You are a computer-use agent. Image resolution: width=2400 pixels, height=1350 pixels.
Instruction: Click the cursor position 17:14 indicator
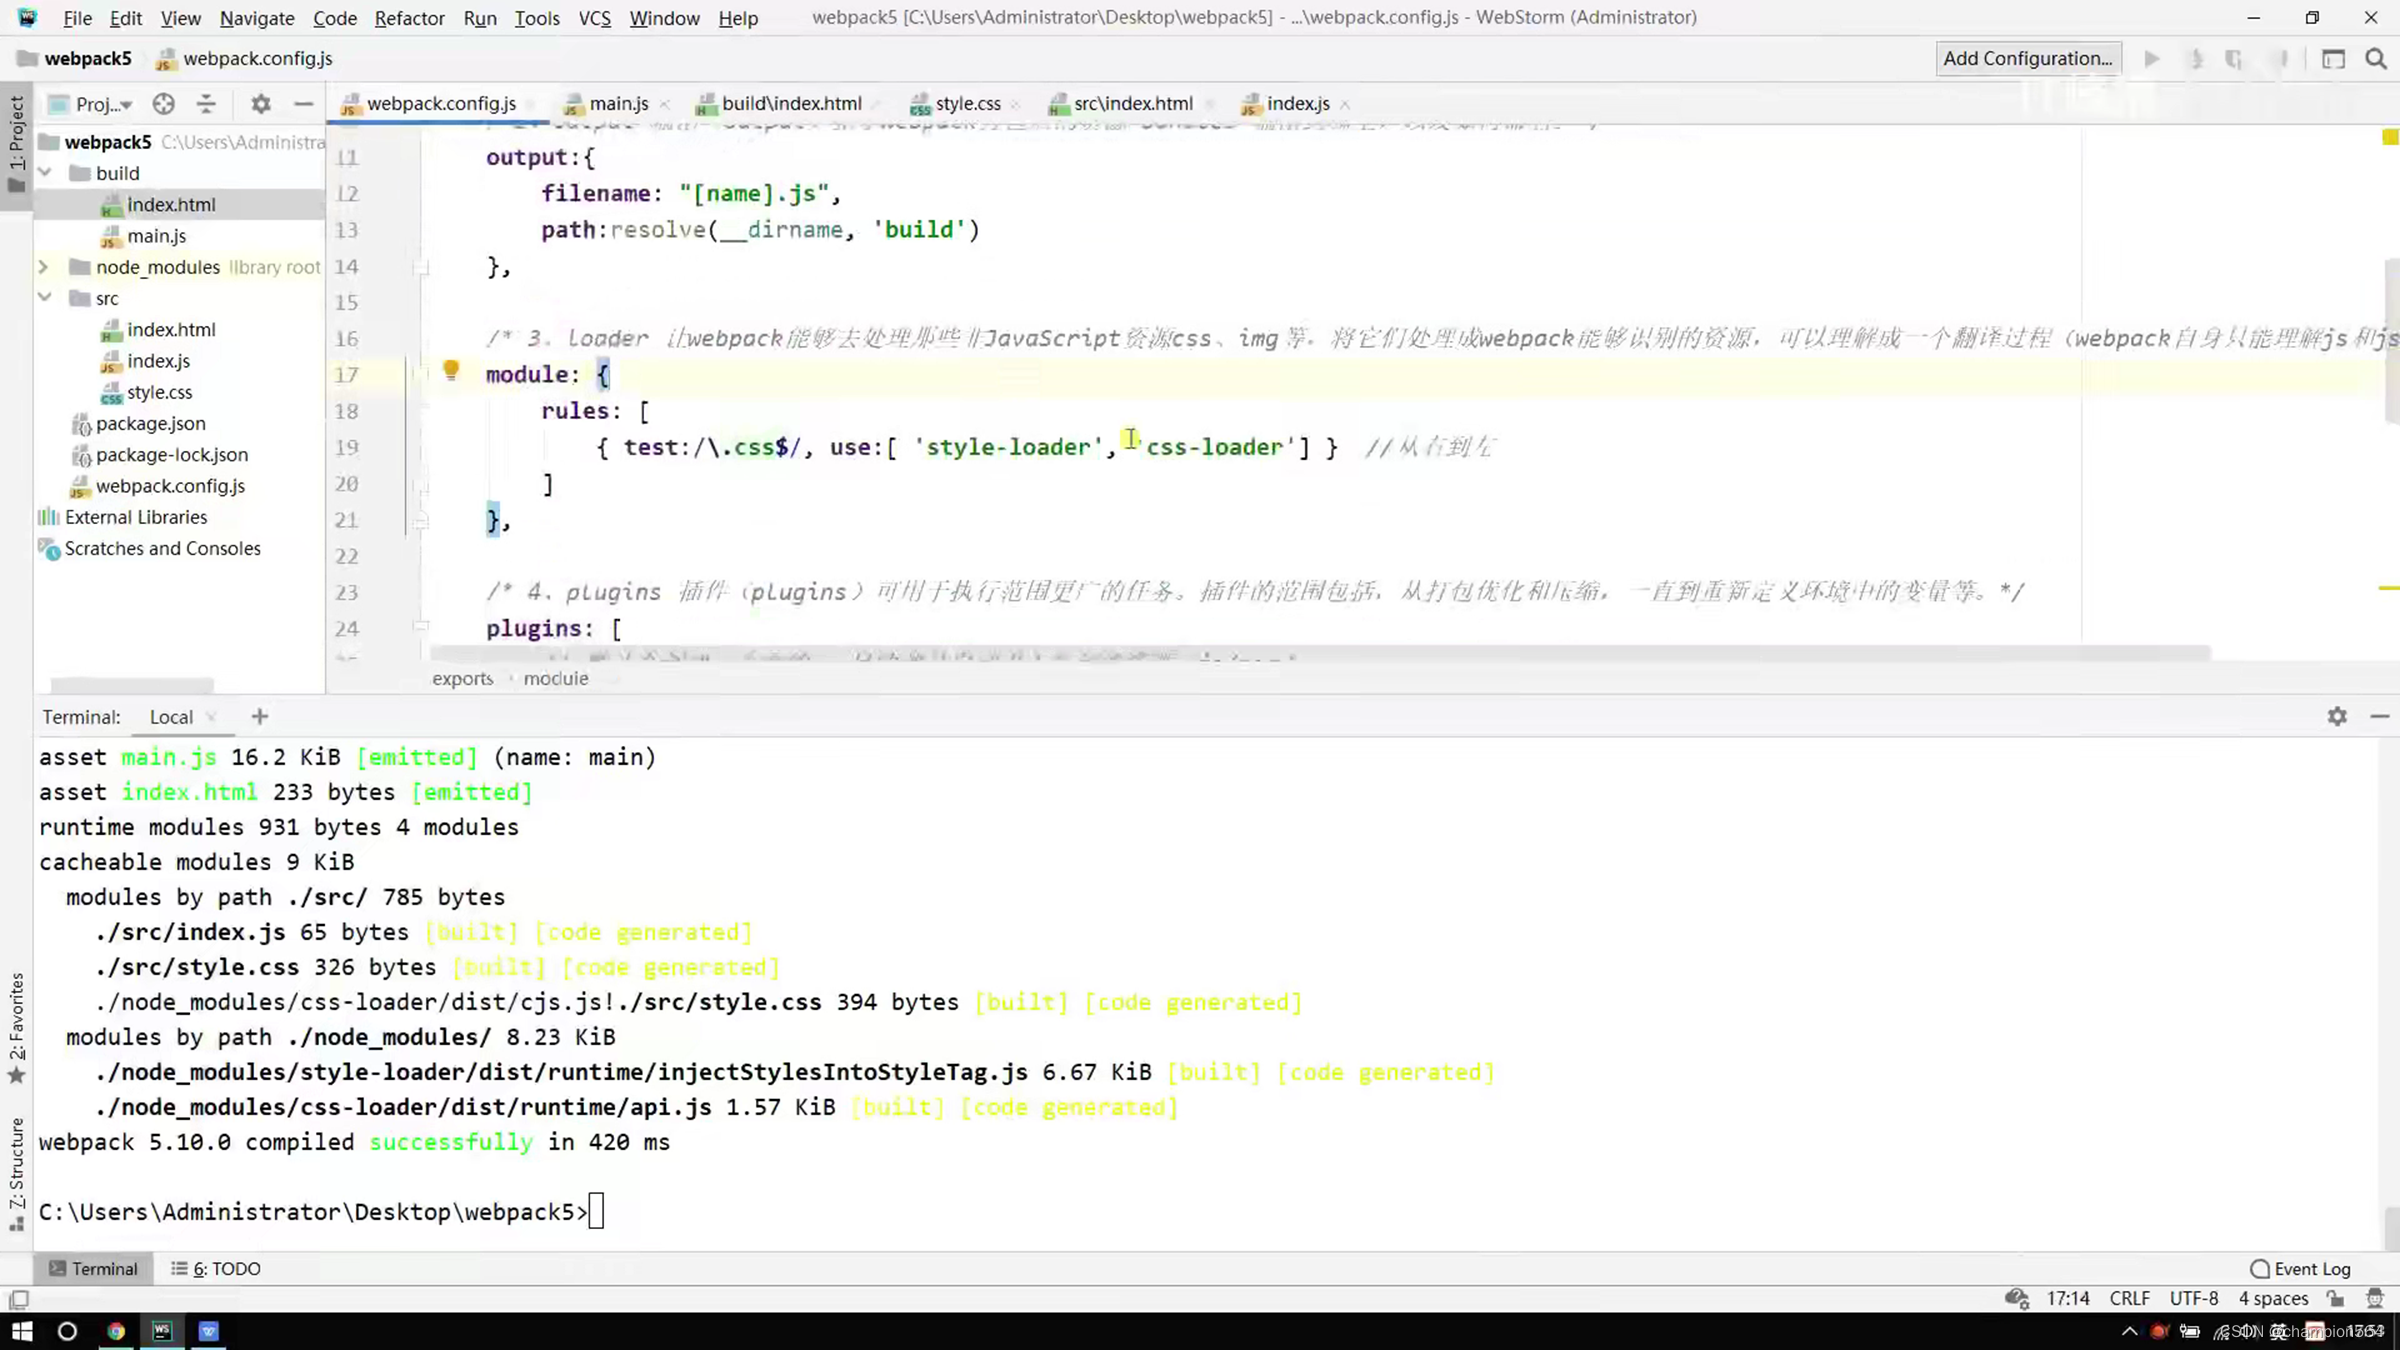2068,1298
